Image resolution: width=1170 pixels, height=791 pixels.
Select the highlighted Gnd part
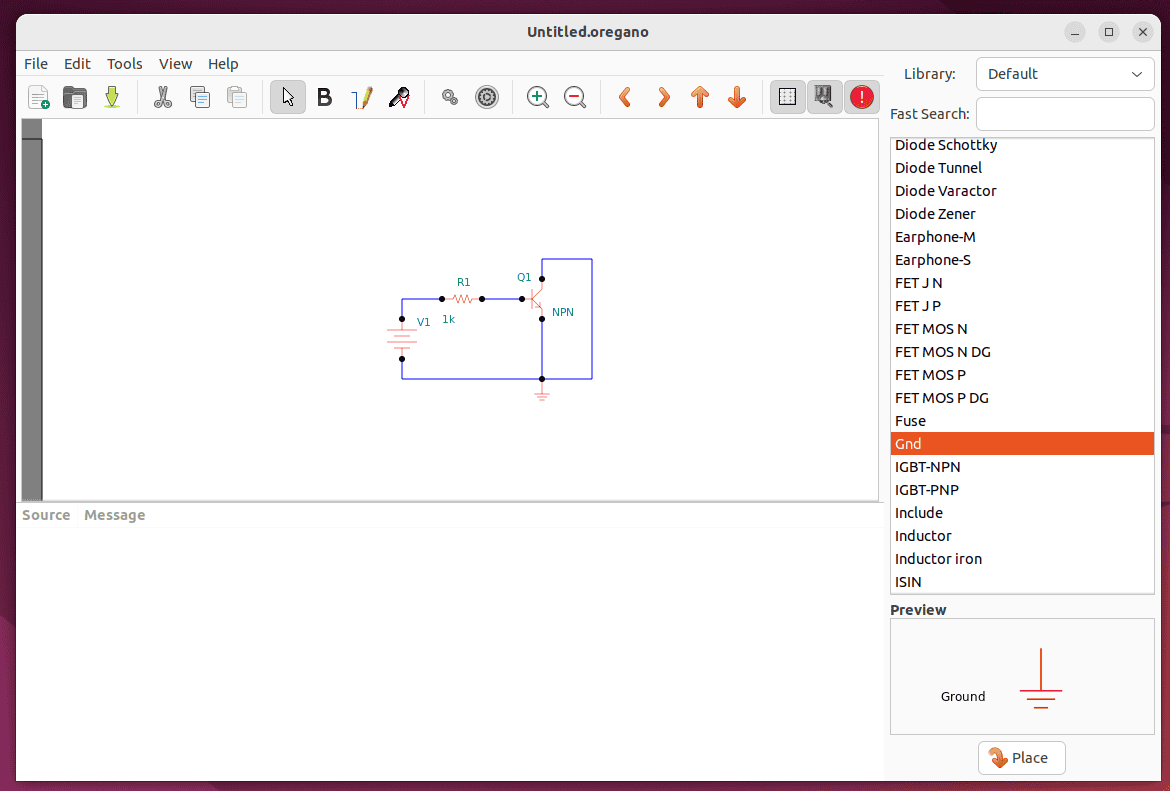point(1022,444)
